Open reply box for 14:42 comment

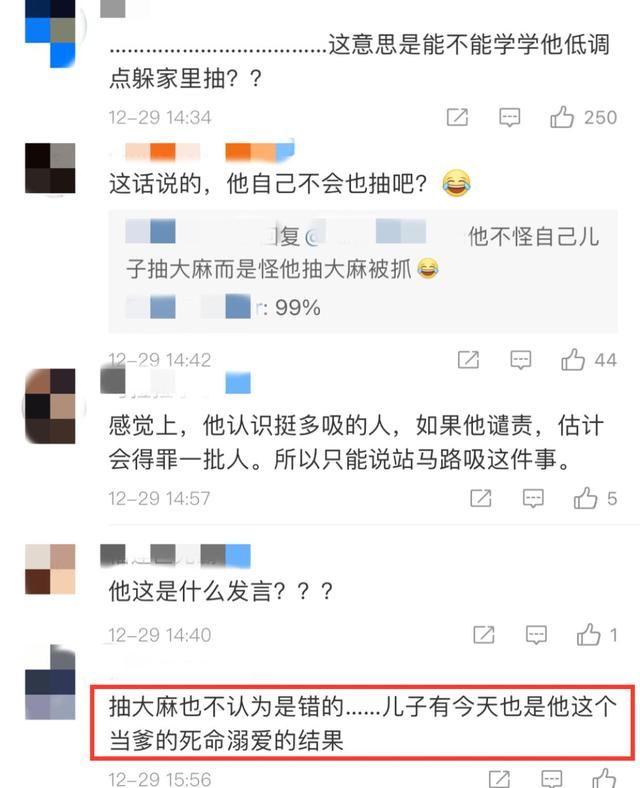pos(520,360)
